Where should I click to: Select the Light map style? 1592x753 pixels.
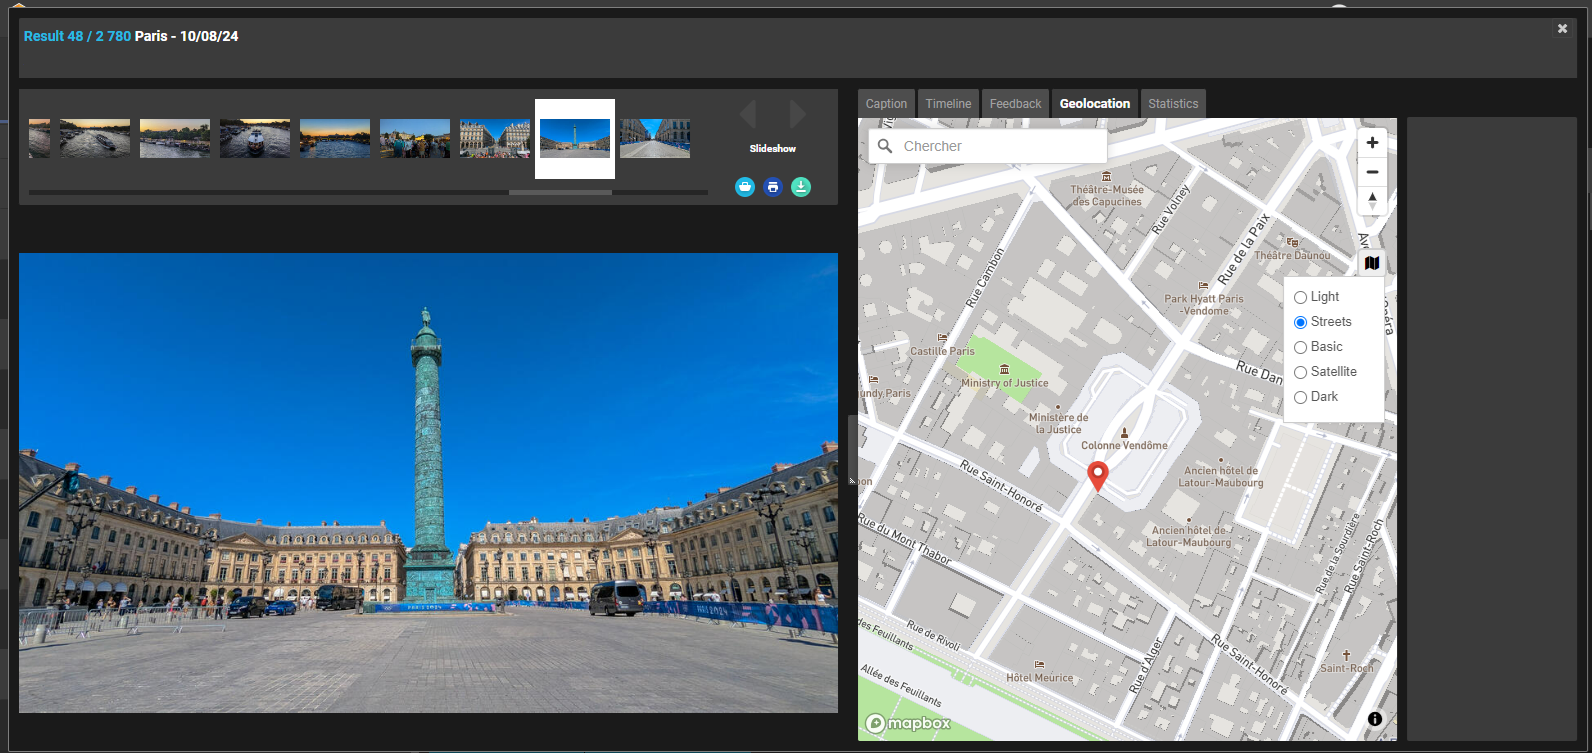click(x=1301, y=297)
